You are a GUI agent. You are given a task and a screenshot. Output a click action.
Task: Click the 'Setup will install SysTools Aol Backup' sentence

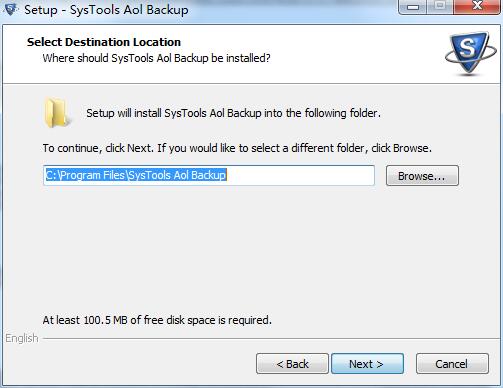click(x=233, y=113)
